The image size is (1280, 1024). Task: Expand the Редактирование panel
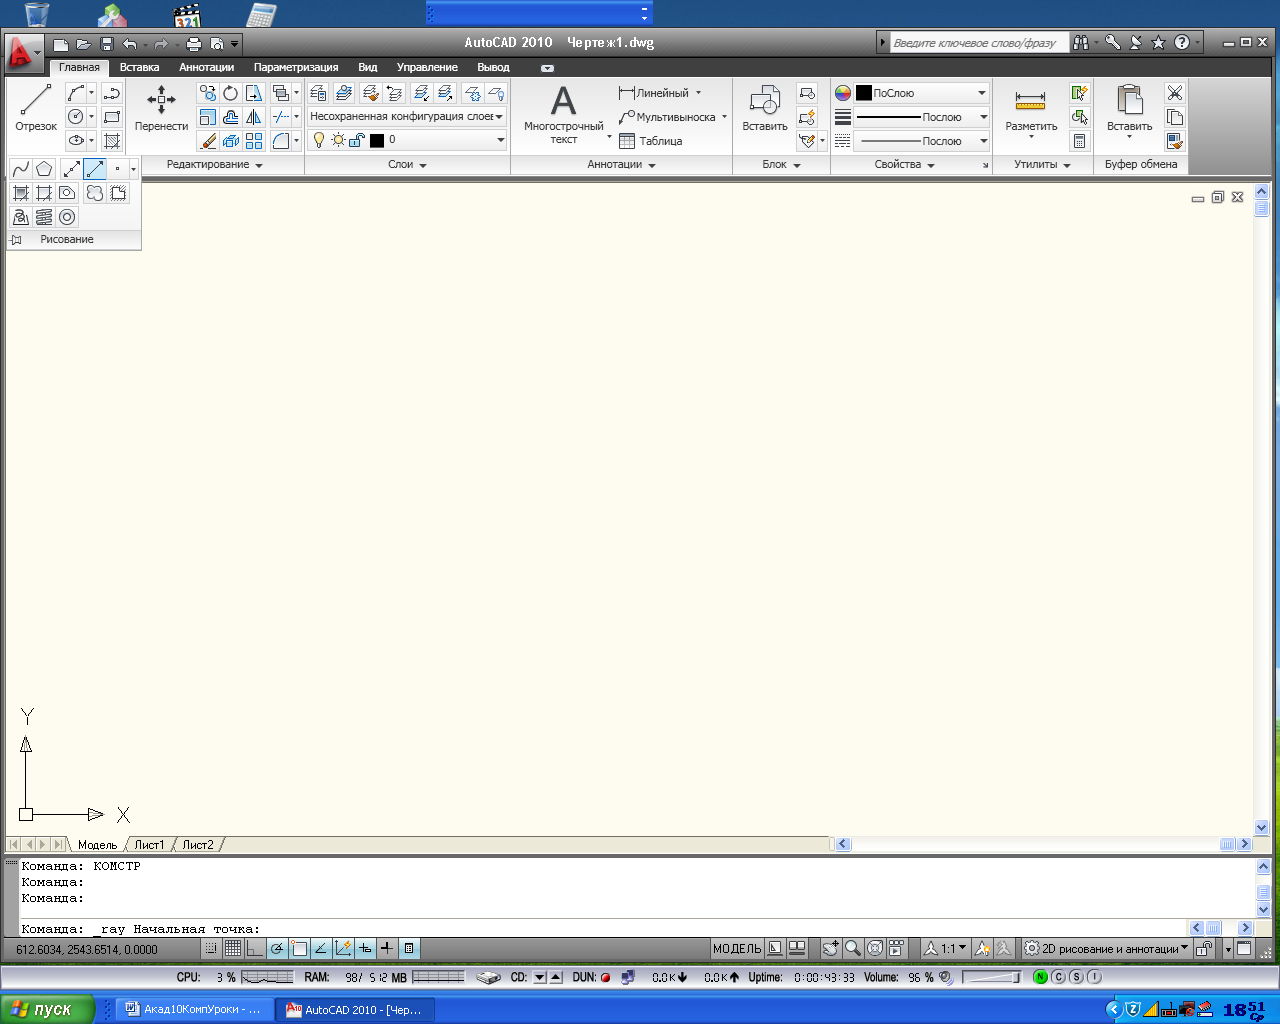[x=214, y=164]
